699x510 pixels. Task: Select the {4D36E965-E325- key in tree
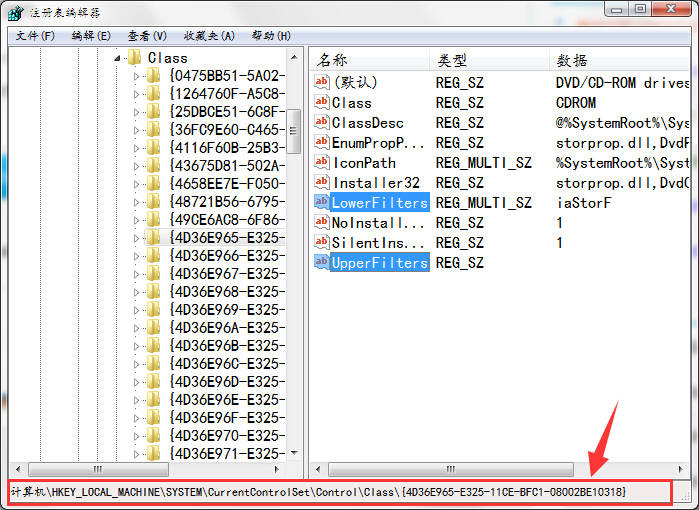coord(227,238)
